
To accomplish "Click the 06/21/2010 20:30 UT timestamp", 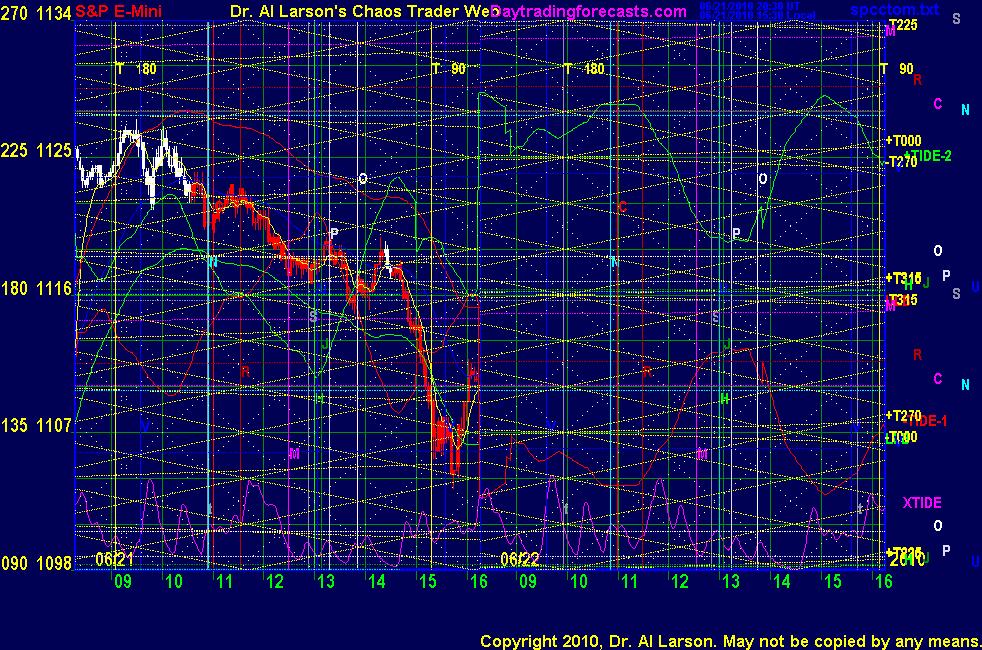I will pos(750,6).
